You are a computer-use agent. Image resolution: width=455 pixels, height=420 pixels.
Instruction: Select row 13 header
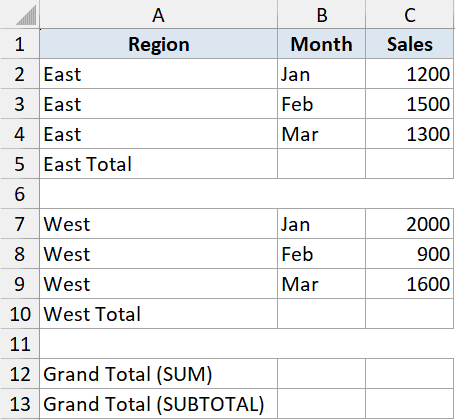(x=20, y=404)
